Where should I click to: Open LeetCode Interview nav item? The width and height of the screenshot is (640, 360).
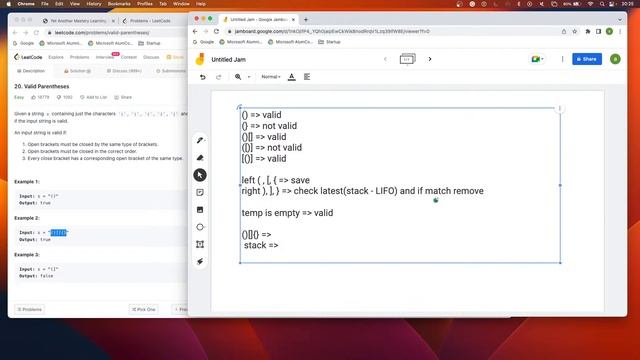104,57
